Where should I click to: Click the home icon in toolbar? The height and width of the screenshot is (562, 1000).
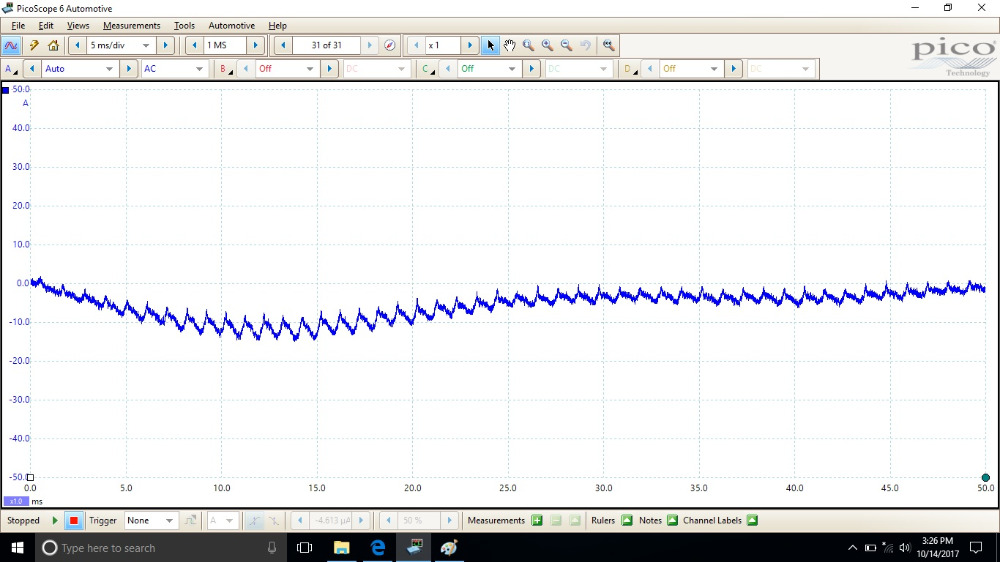[53, 45]
